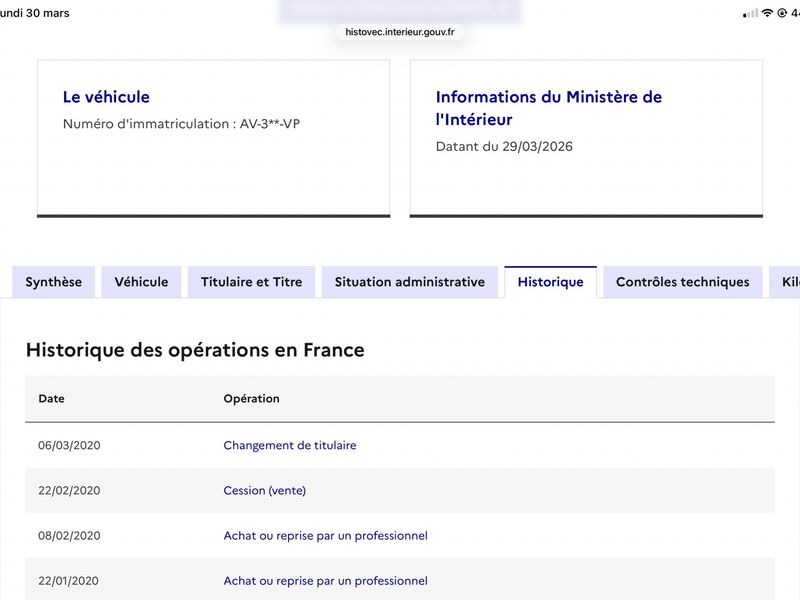Click the date cell 06/03/2020

click(x=69, y=445)
